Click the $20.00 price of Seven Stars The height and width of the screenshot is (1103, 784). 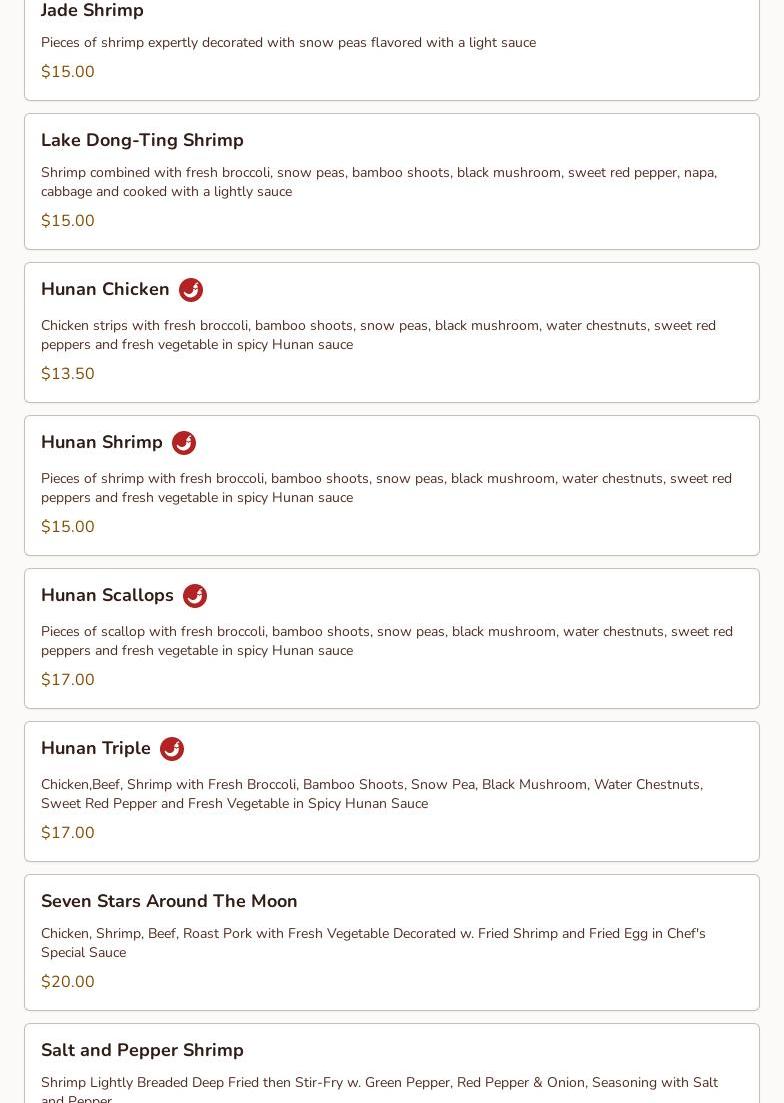[x=68, y=981]
